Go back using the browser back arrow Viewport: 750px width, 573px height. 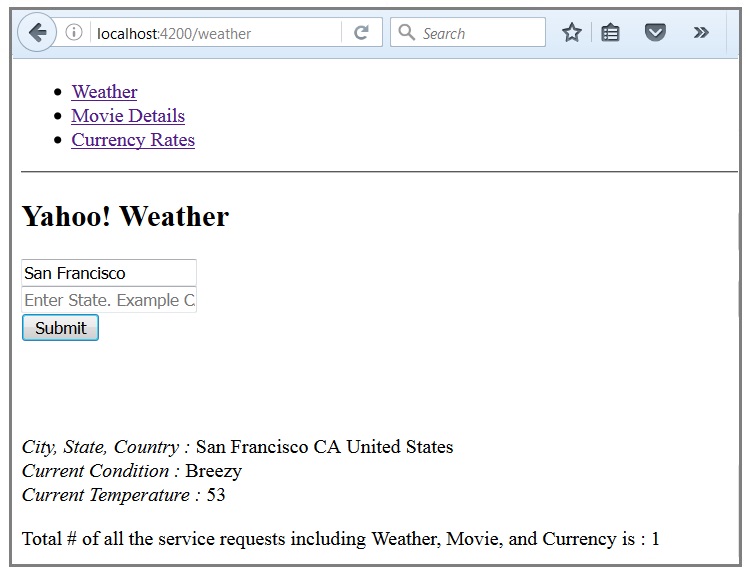click(x=37, y=33)
